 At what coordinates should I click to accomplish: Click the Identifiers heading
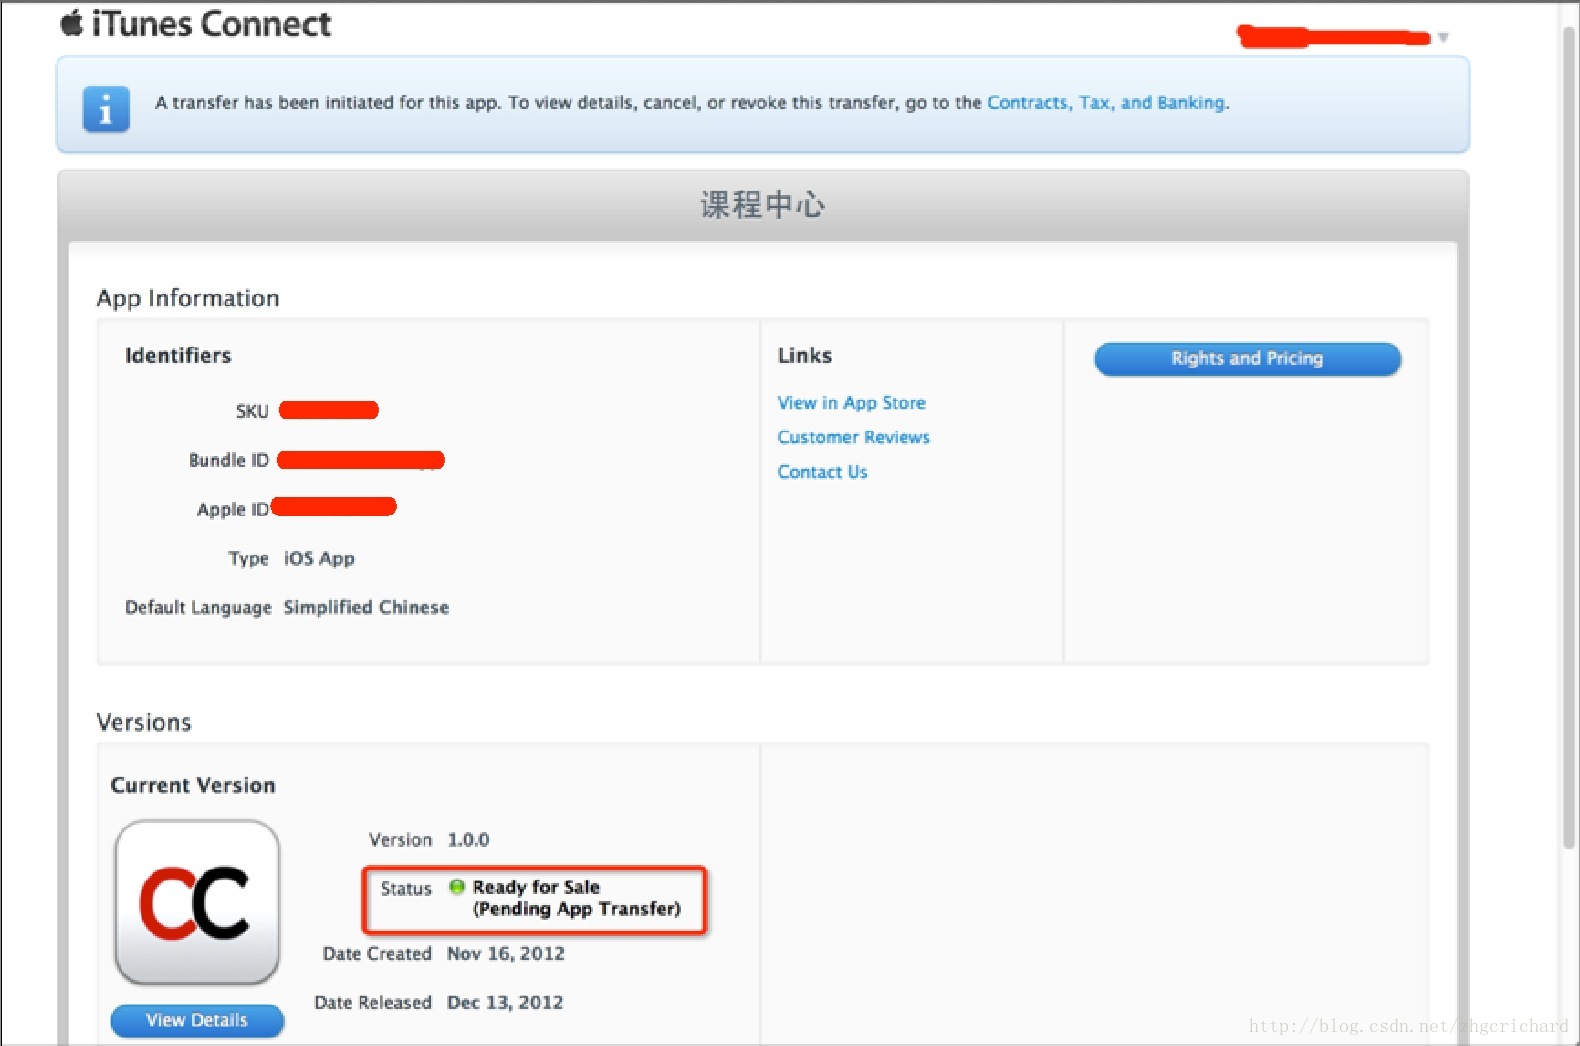(x=178, y=355)
